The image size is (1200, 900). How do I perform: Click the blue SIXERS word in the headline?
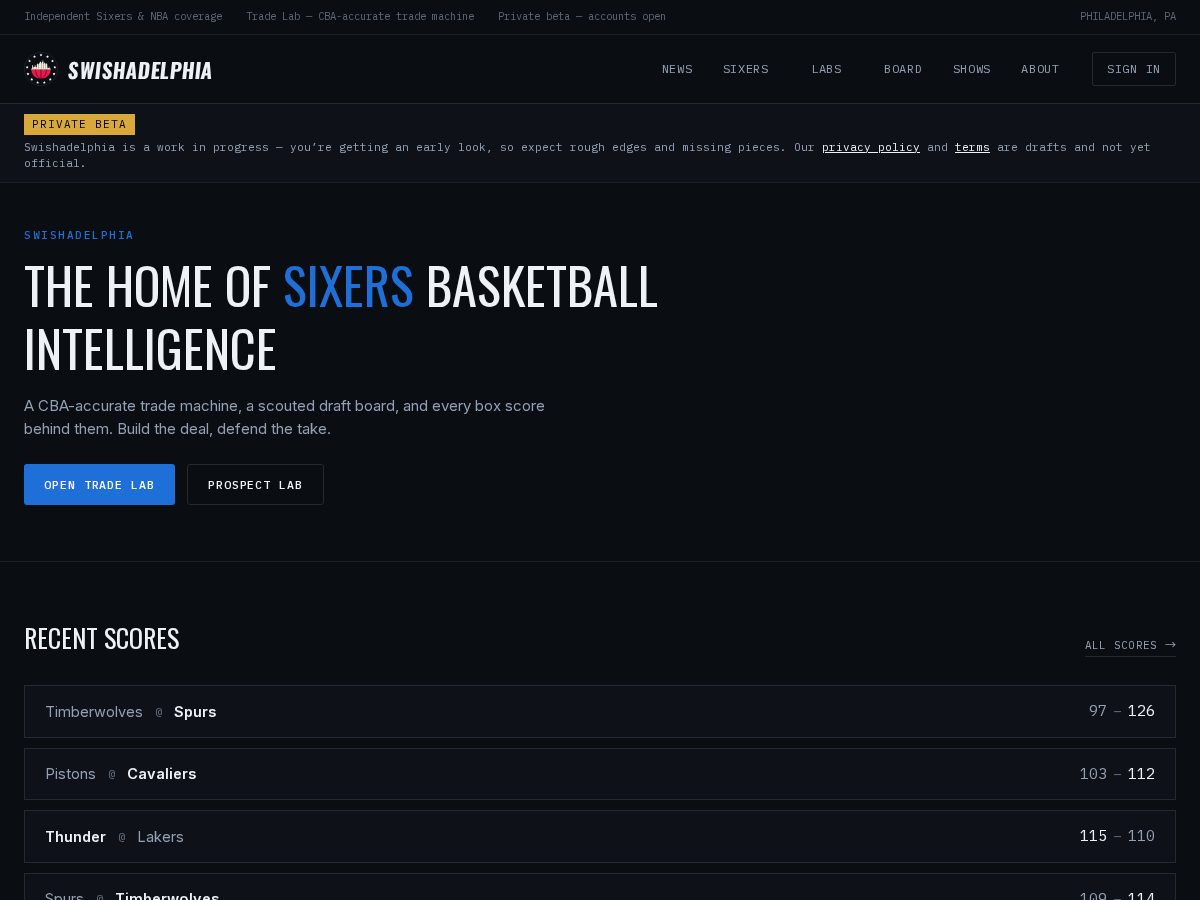(348, 286)
